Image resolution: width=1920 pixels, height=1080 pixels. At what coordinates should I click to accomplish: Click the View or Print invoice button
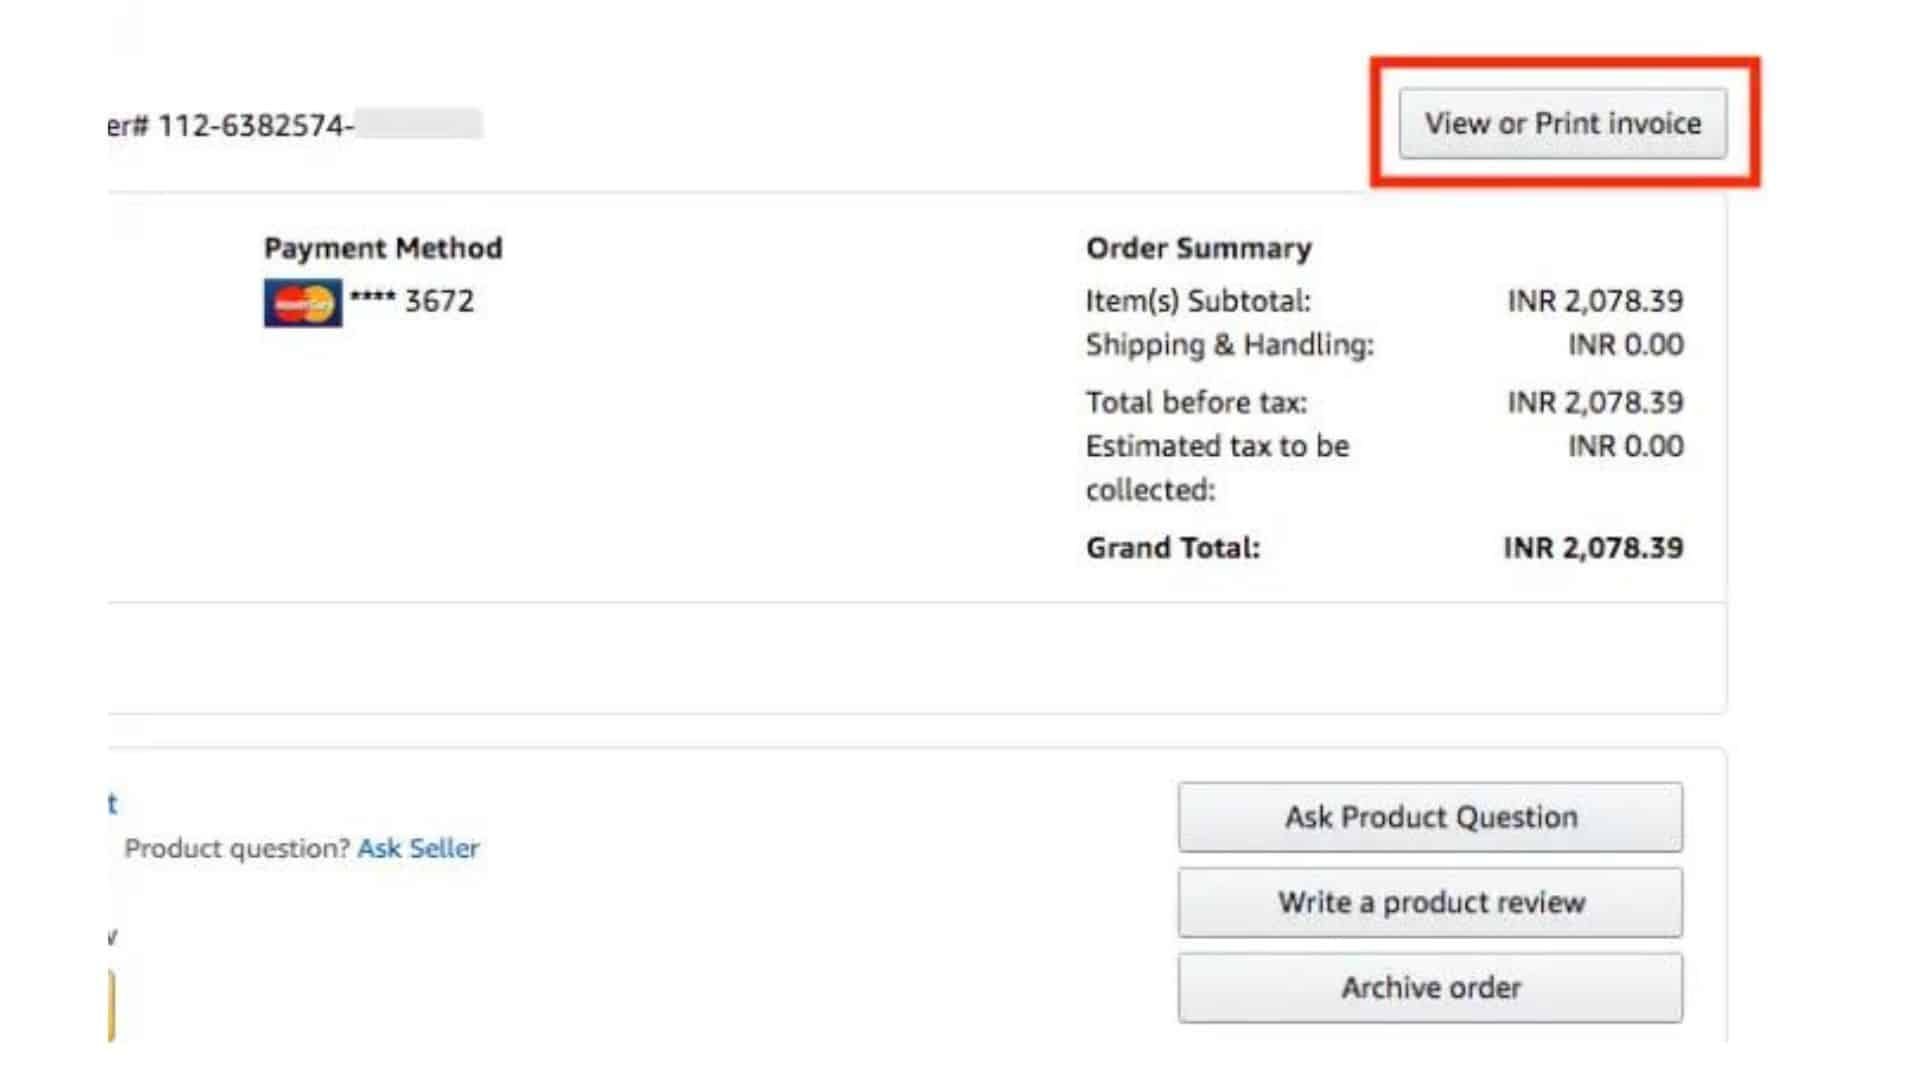pyautogui.click(x=1562, y=123)
